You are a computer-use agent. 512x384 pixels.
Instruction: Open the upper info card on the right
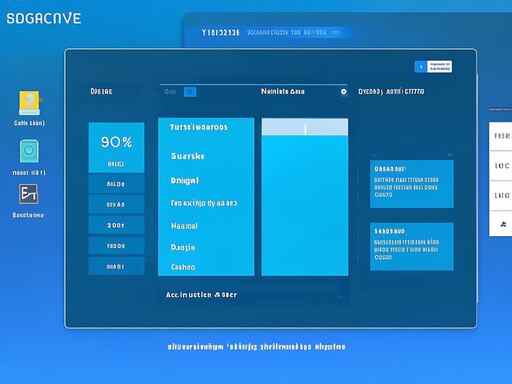pos(412,184)
